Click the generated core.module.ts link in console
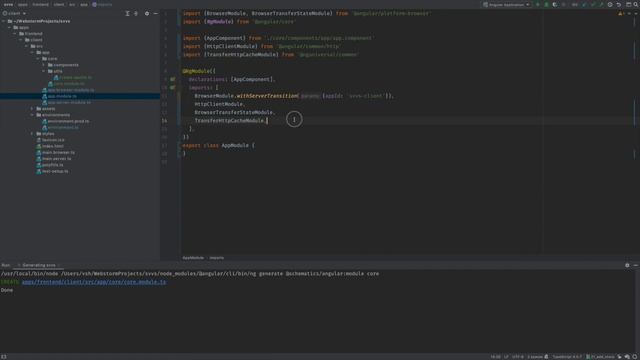 94,282
